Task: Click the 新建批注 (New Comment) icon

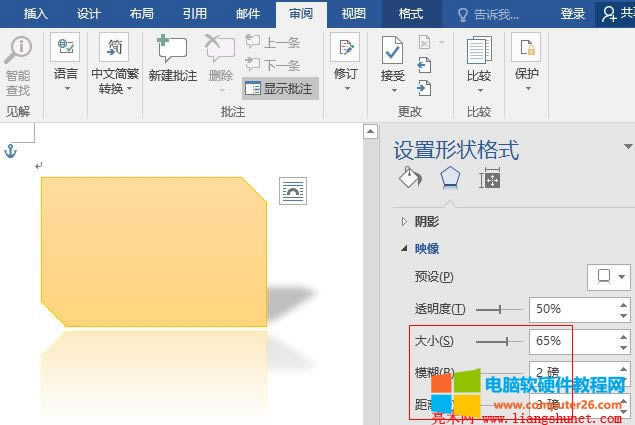Action: point(173,50)
